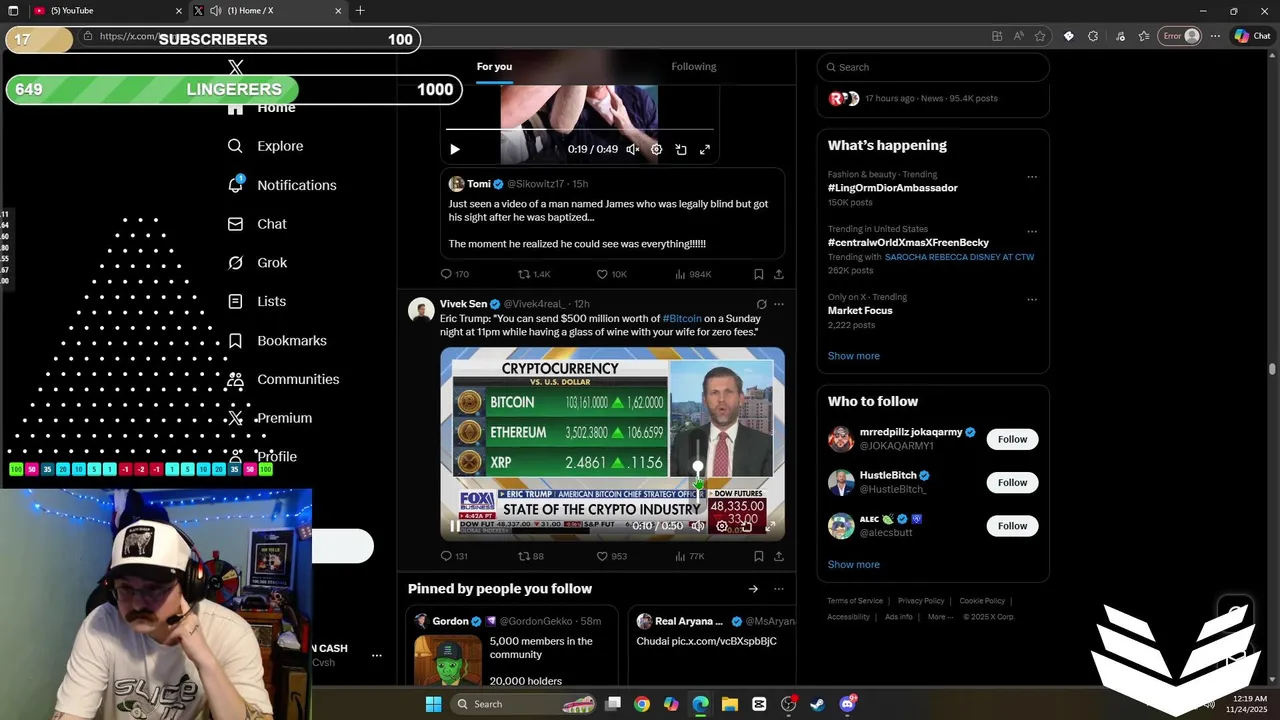Open the #Bitcoin hashtag link

pos(682,319)
